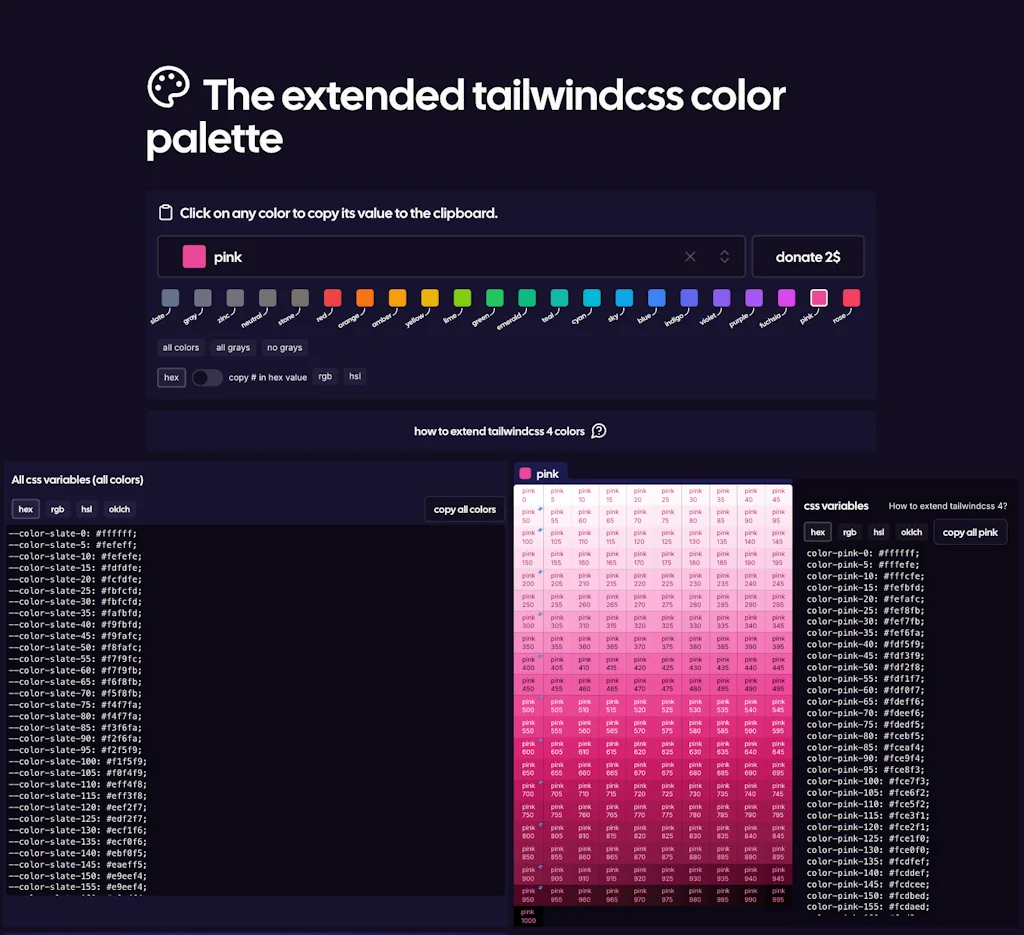Click the clipboard icon above the color selector
Viewport: 1024px width, 935px height.
point(166,213)
